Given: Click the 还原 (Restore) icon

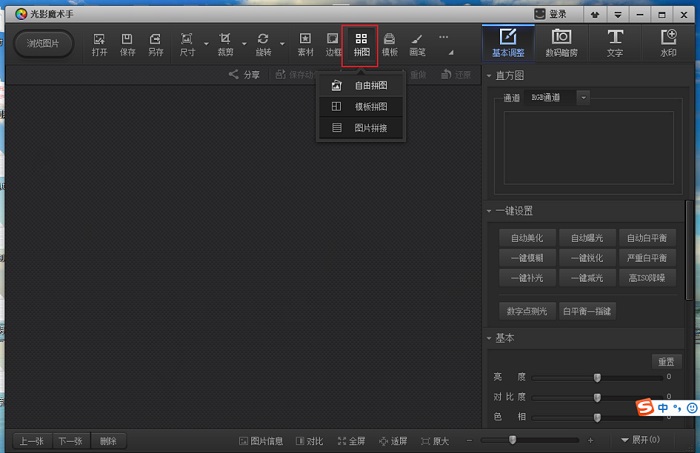Looking at the screenshot, I should pyautogui.click(x=446, y=74).
